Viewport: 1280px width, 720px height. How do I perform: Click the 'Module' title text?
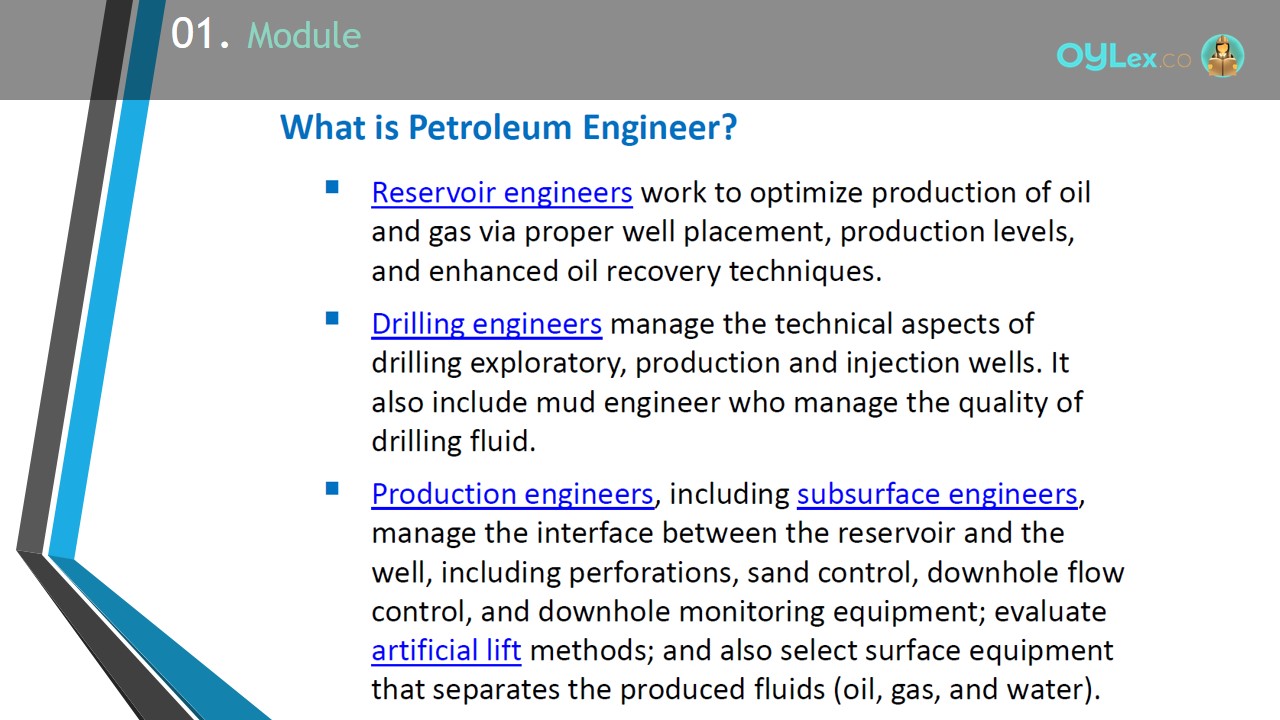pyautogui.click(x=304, y=36)
